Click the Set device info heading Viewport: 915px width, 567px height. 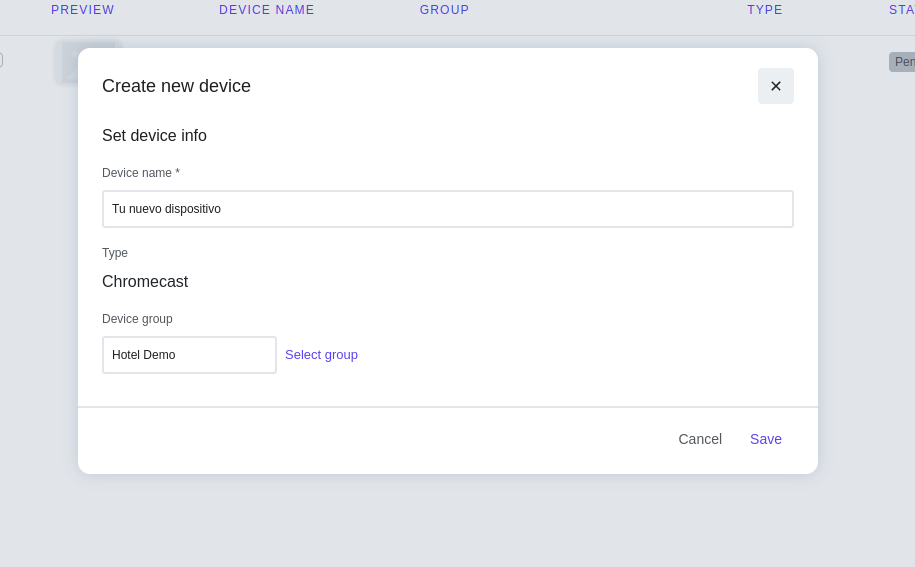[154, 136]
